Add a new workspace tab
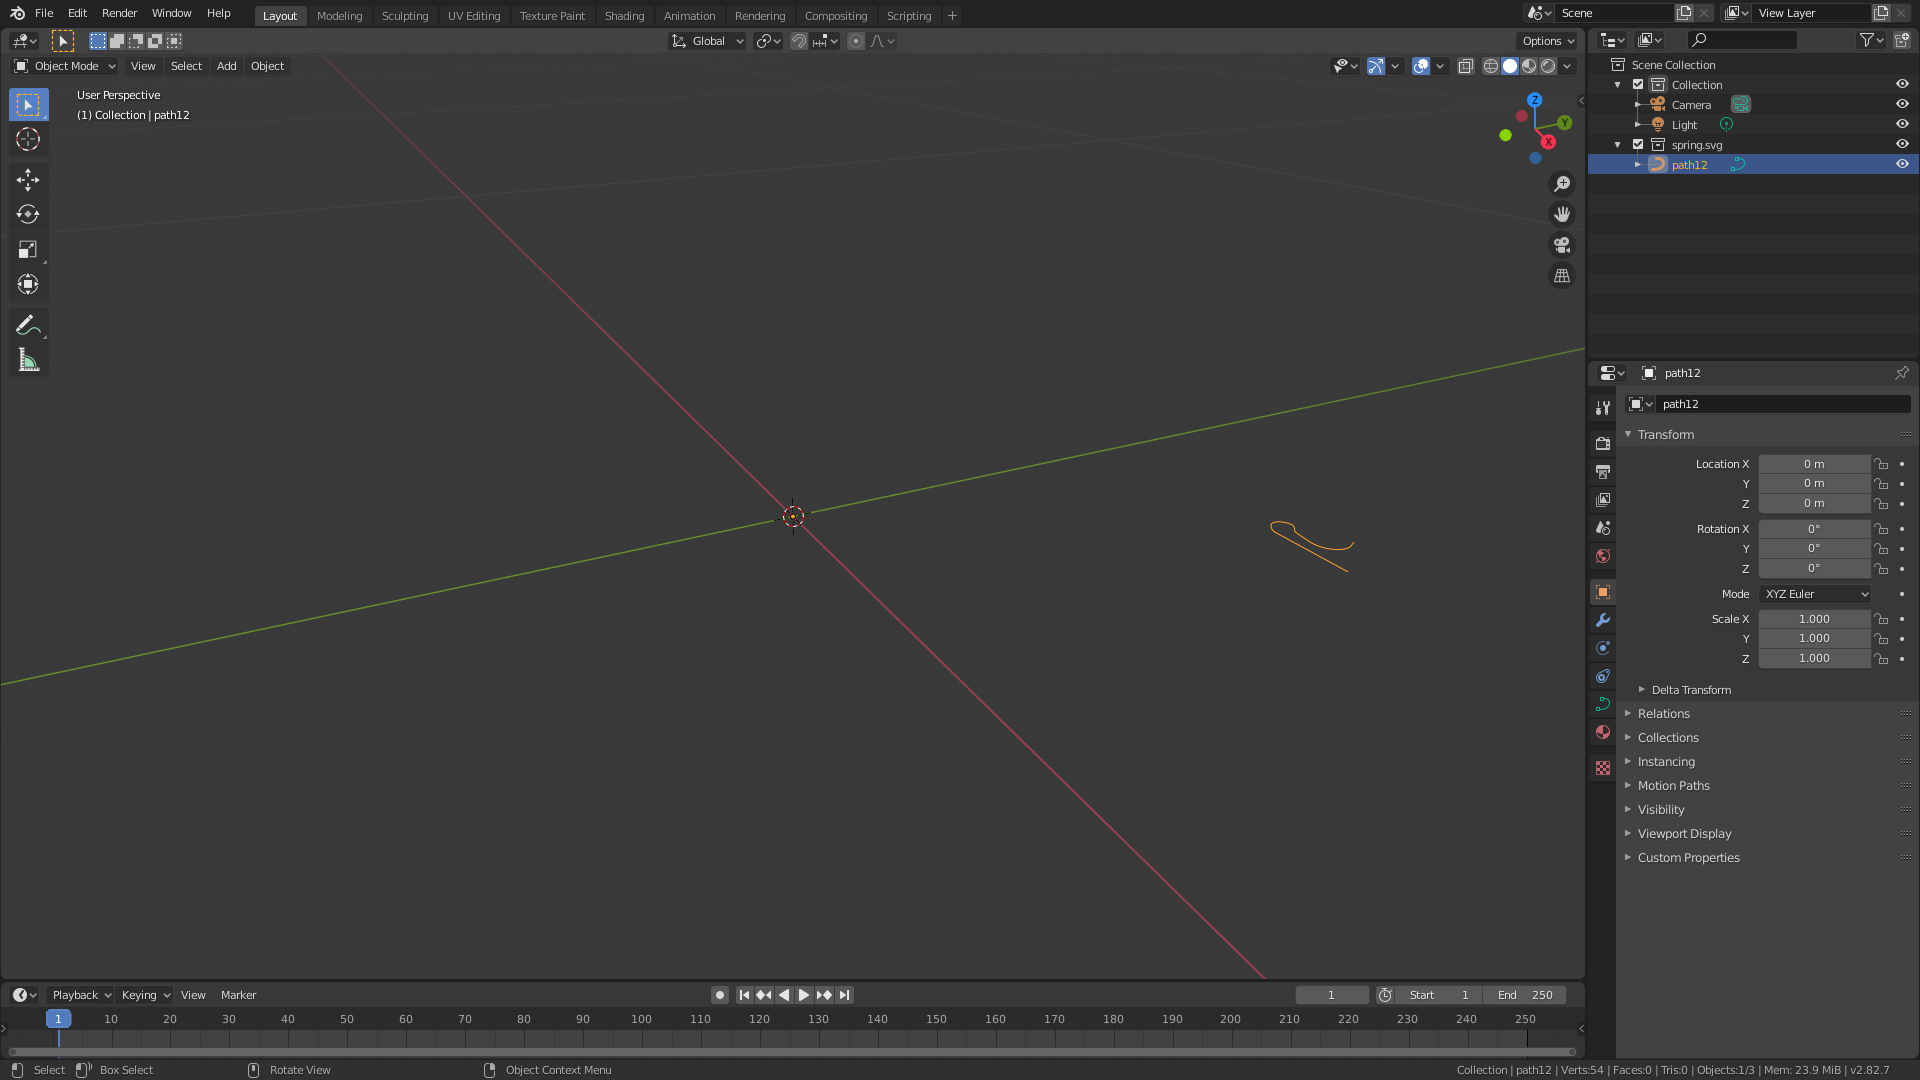Screen dimensions: 1920x1080 click(x=952, y=16)
